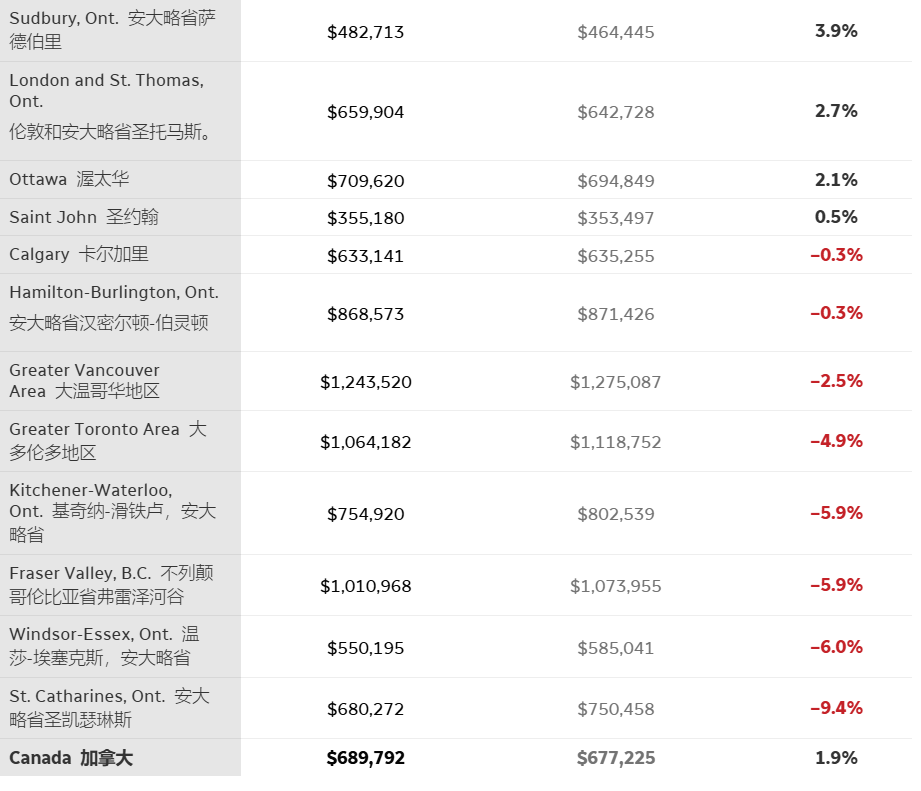The width and height of the screenshot is (921, 791).
Task: Select the 3.9% change value
Action: (836, 31)
